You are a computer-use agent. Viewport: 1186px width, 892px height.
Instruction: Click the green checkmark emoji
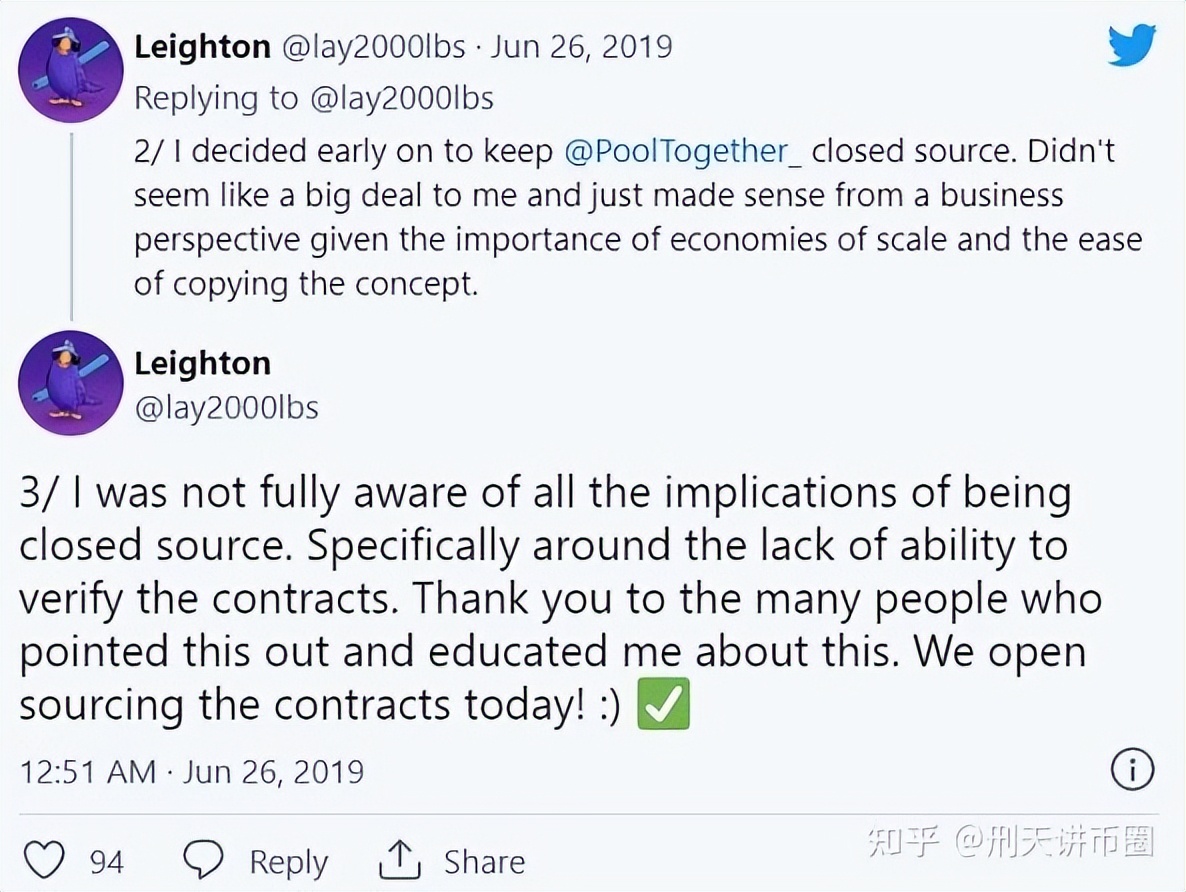[x=663, y=703]
